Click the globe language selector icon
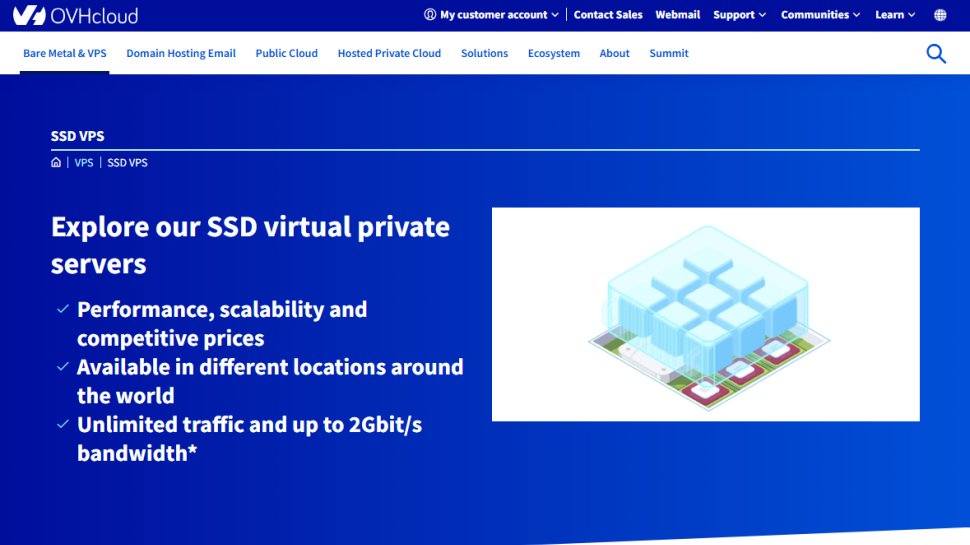Screen dimensions: 970x545 point(940,15)
